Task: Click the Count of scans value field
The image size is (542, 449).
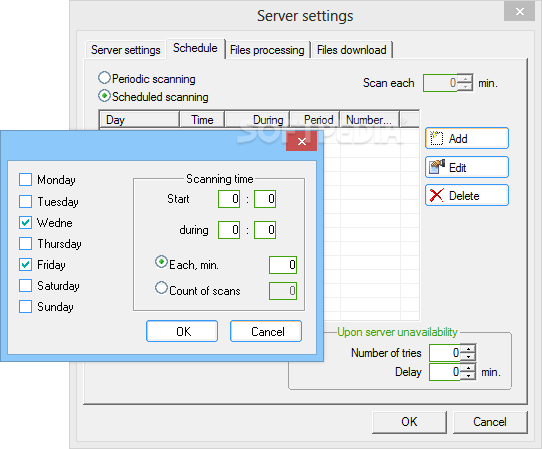Action: (x=283, y=291)
